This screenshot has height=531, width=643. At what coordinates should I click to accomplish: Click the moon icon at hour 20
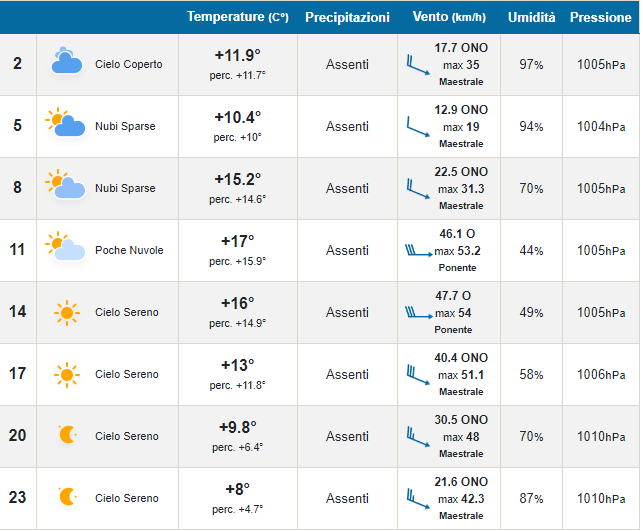click(66, 435)
